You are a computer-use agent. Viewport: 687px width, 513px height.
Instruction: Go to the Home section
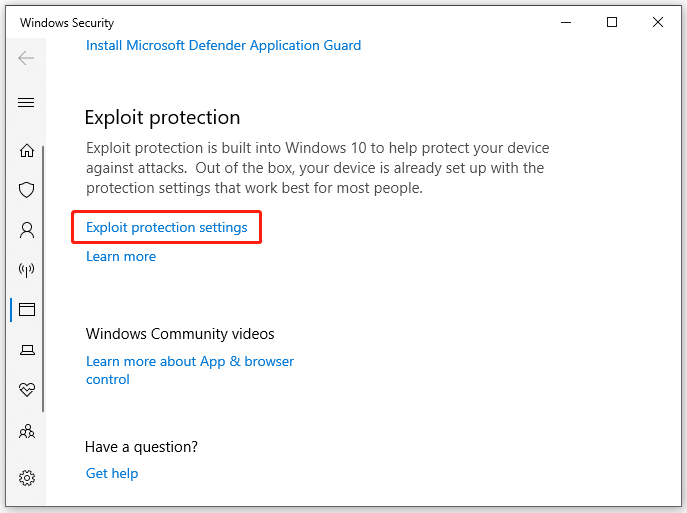tap(27, 151)
